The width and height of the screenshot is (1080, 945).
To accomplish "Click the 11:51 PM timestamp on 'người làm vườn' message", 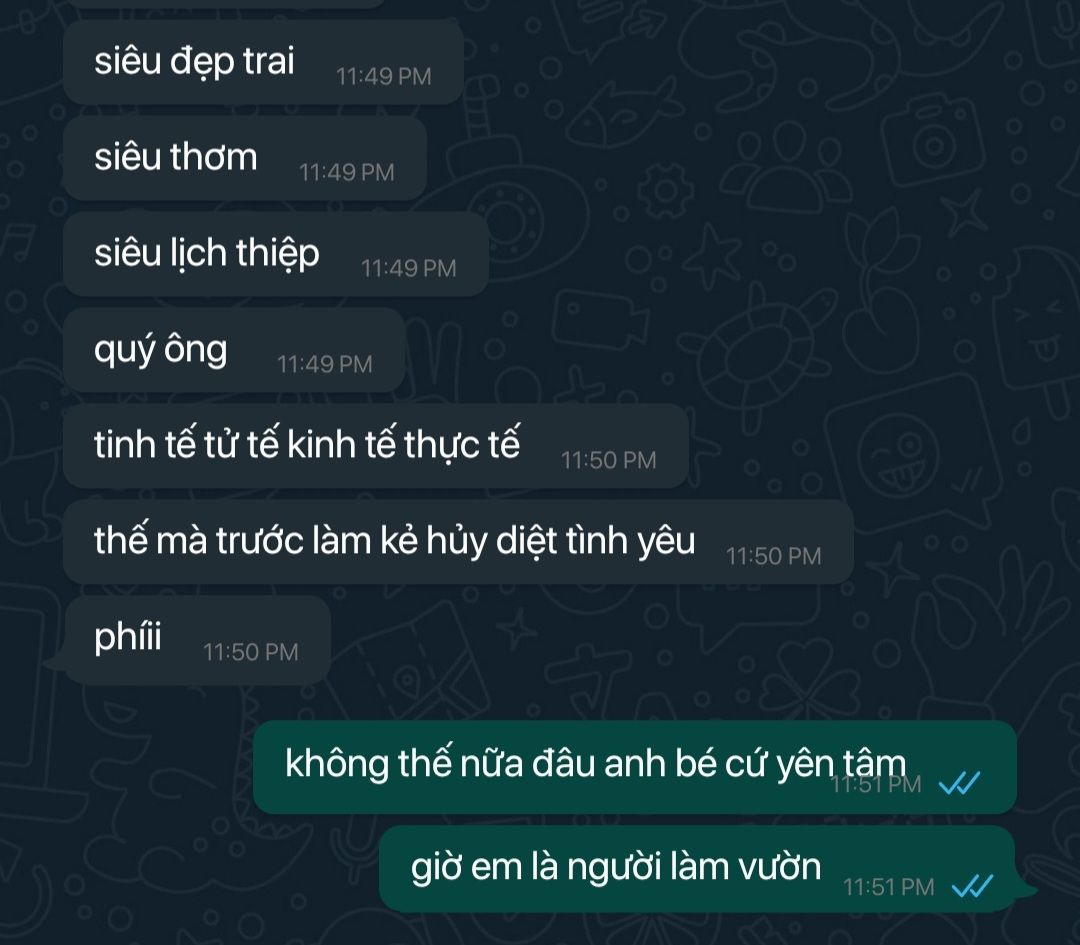I will 889,887.
